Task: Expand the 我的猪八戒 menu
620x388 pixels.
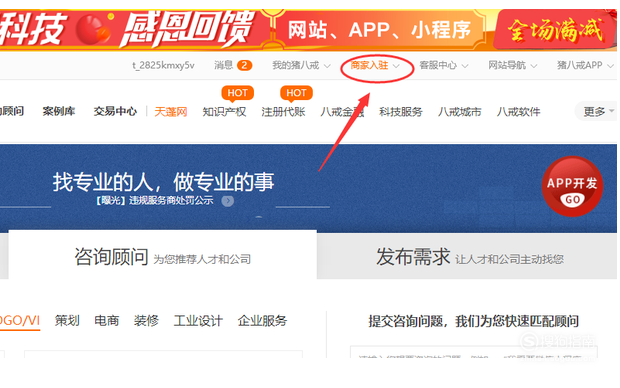Action: [301, 65]
